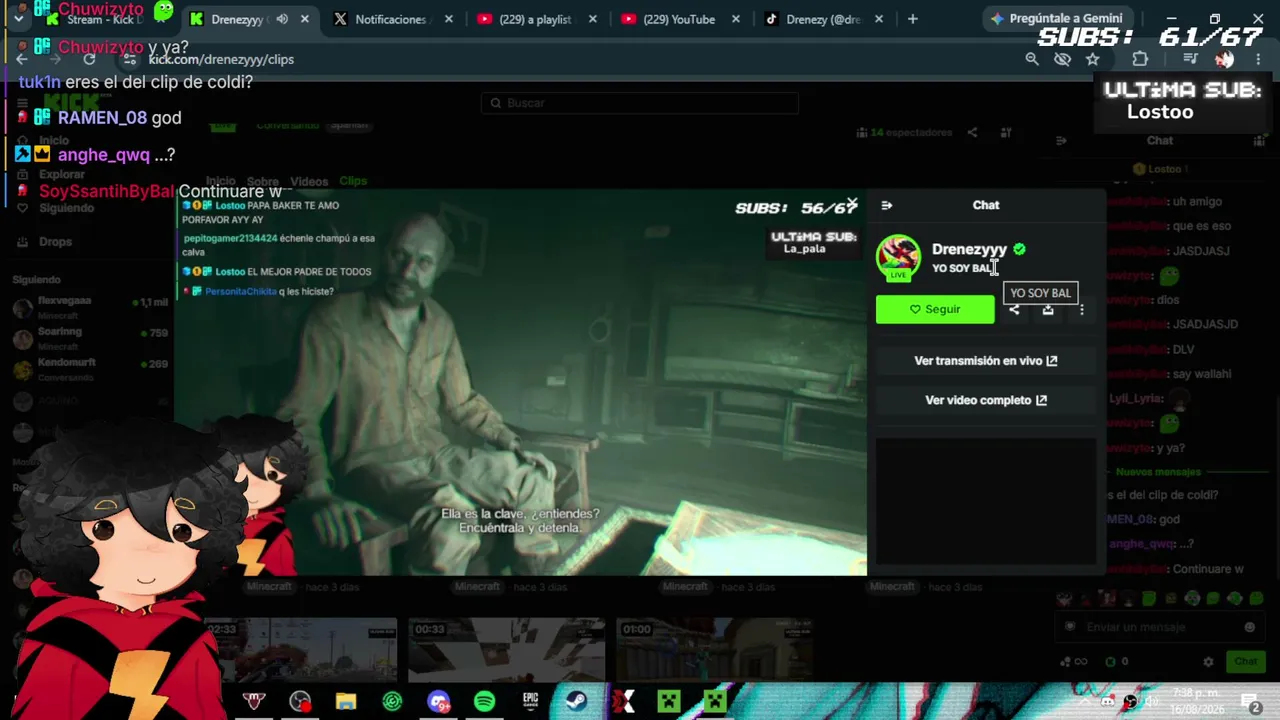Open Epic Games launcher from taskbar
This screenshot has width=1280, height=720.
coord(530,702)
